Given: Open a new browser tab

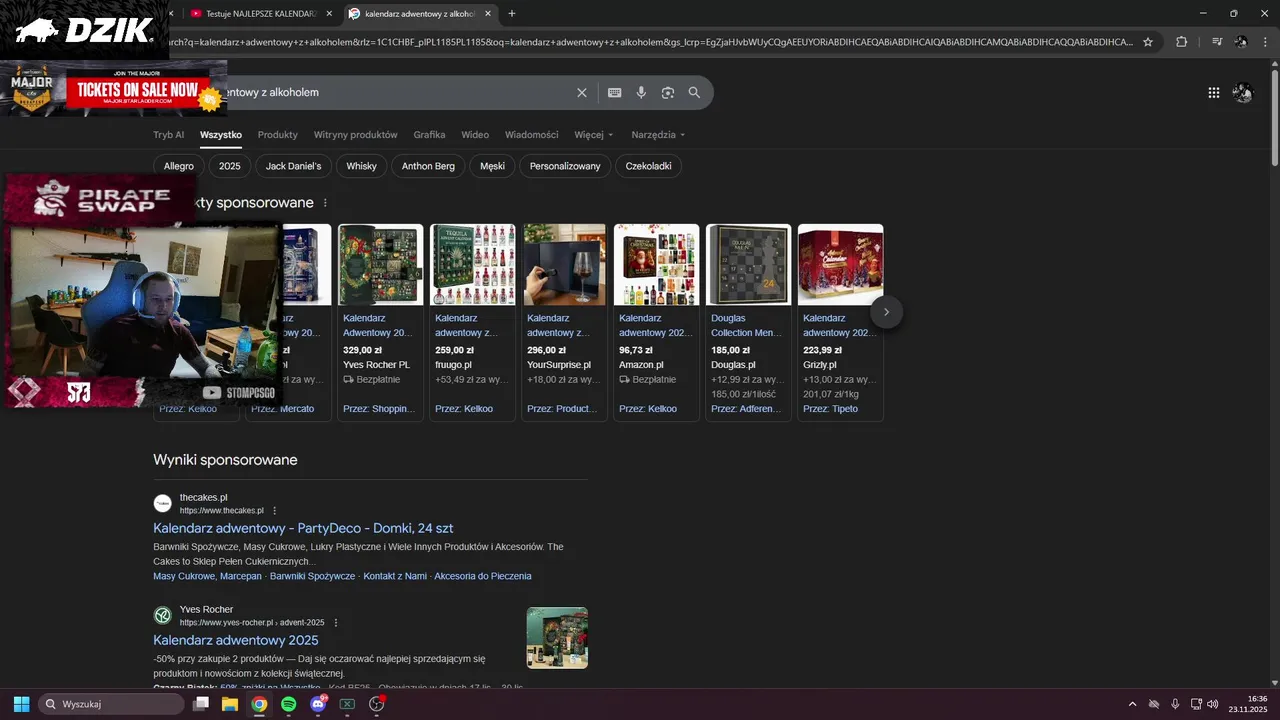Looking at the screenshot, I should pyautogui.click(x=512, y=13).
